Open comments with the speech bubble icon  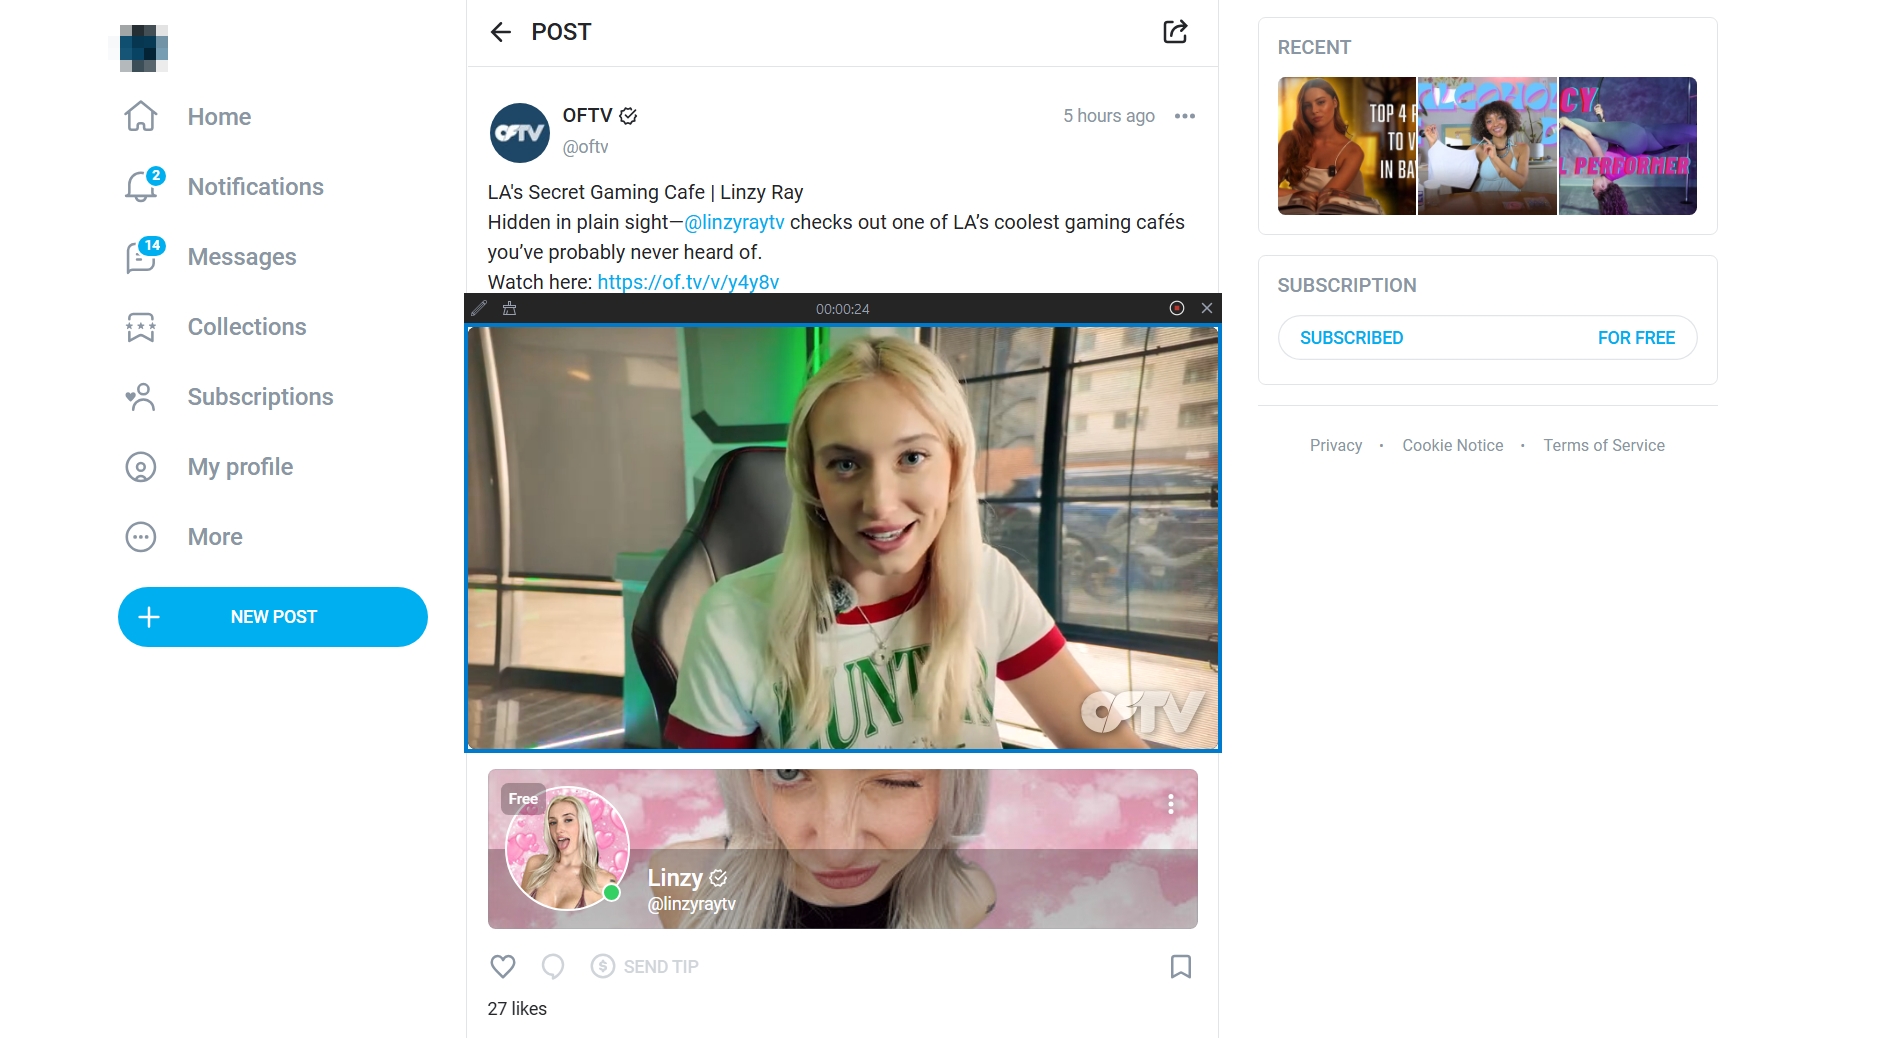coord(553,966)
